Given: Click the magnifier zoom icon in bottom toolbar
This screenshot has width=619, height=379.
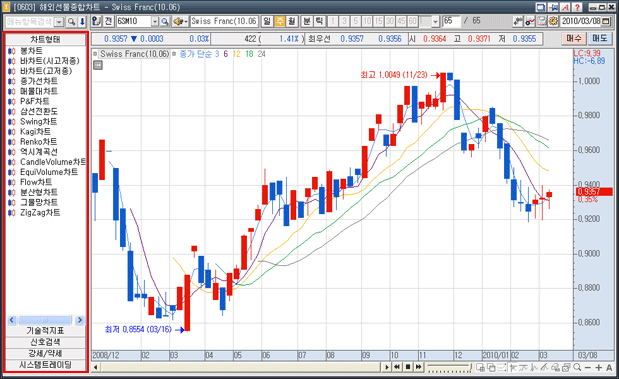Looking at the screenshot, I should point(578,368).
